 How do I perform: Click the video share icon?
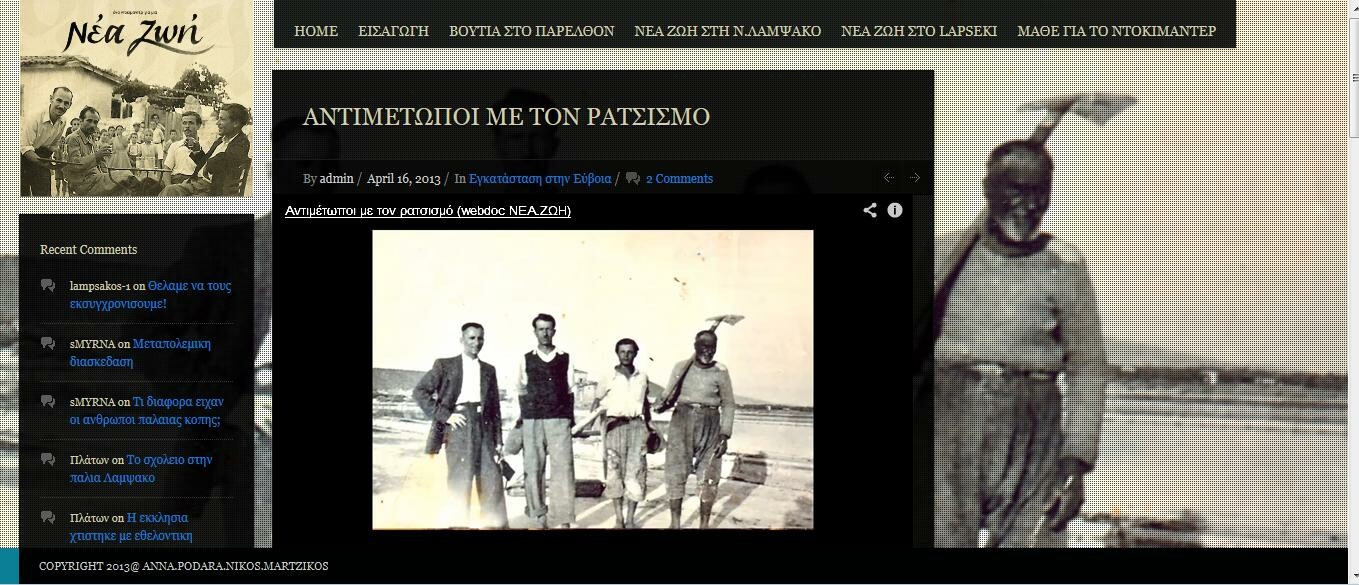click(x=870, y=210)
